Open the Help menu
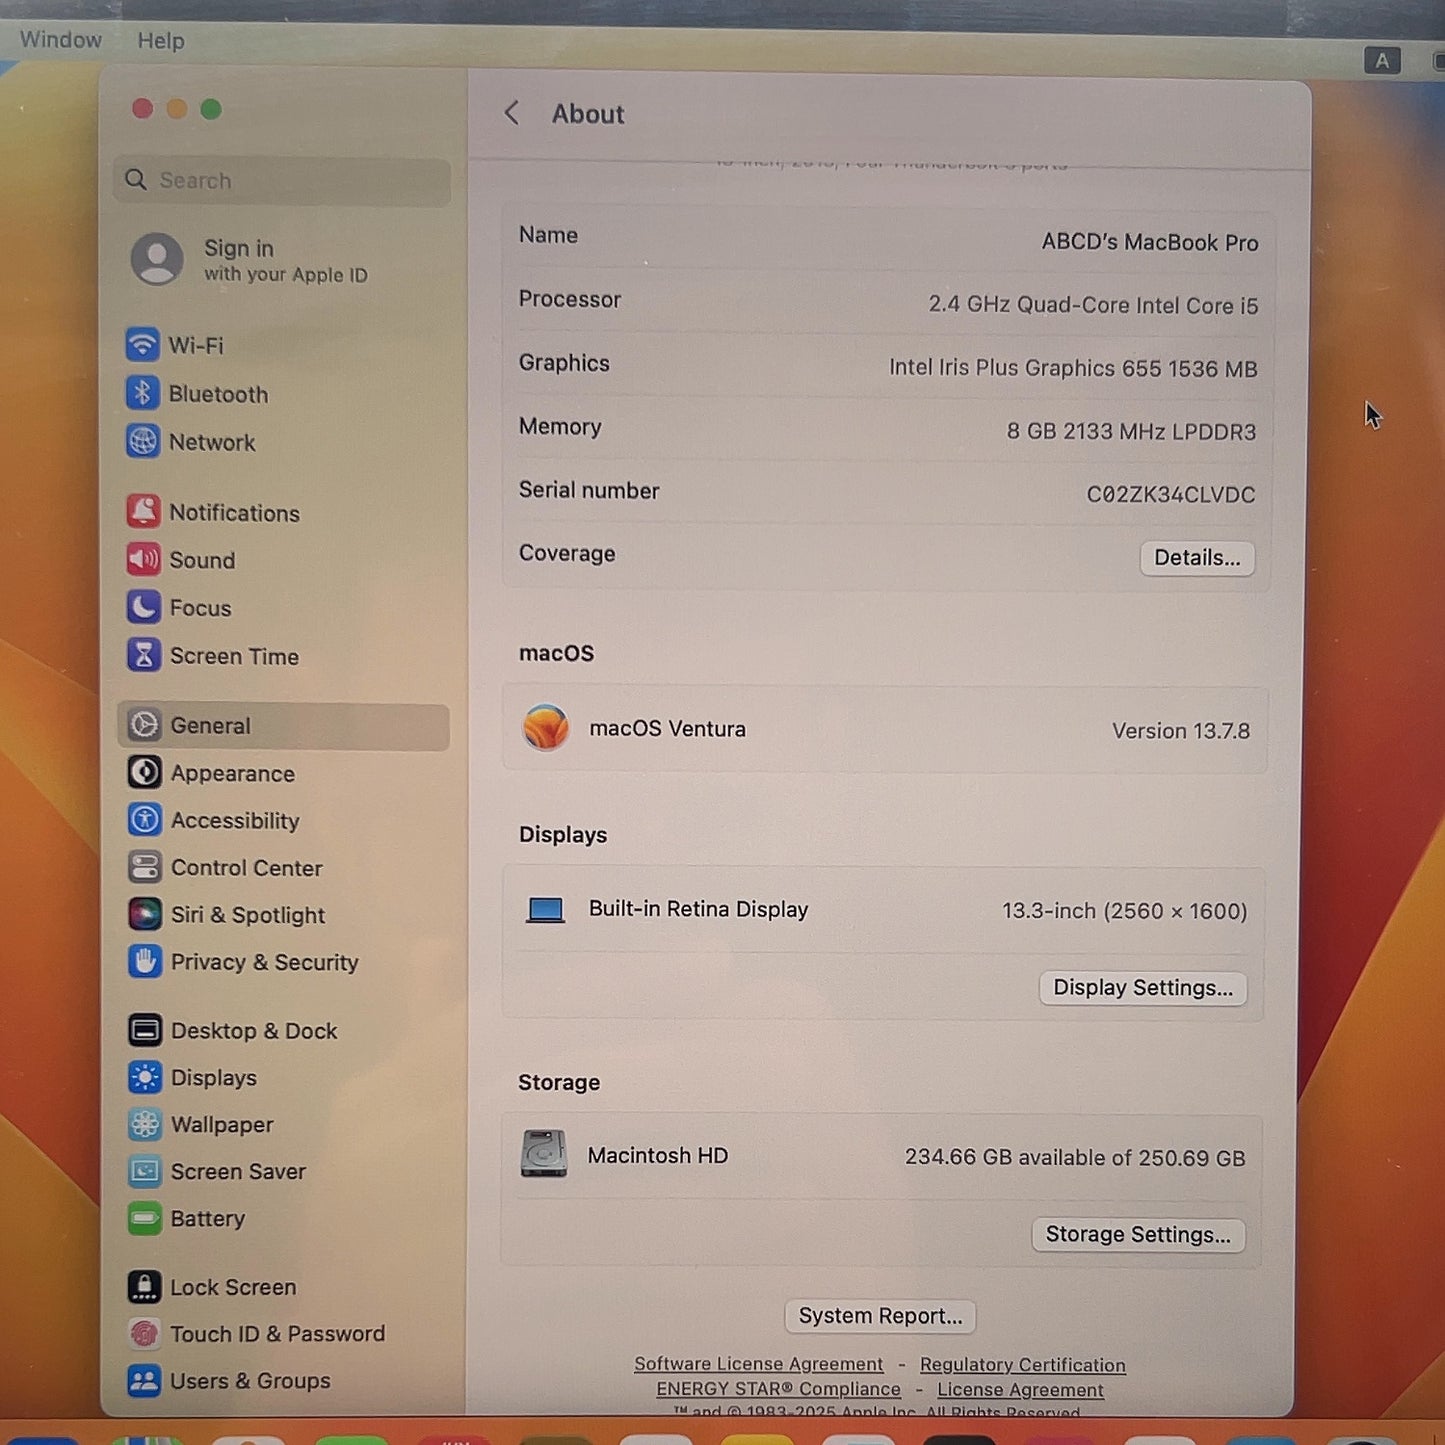The width and height of the screenshot is (1445, 1445). (x=161, y=41)
